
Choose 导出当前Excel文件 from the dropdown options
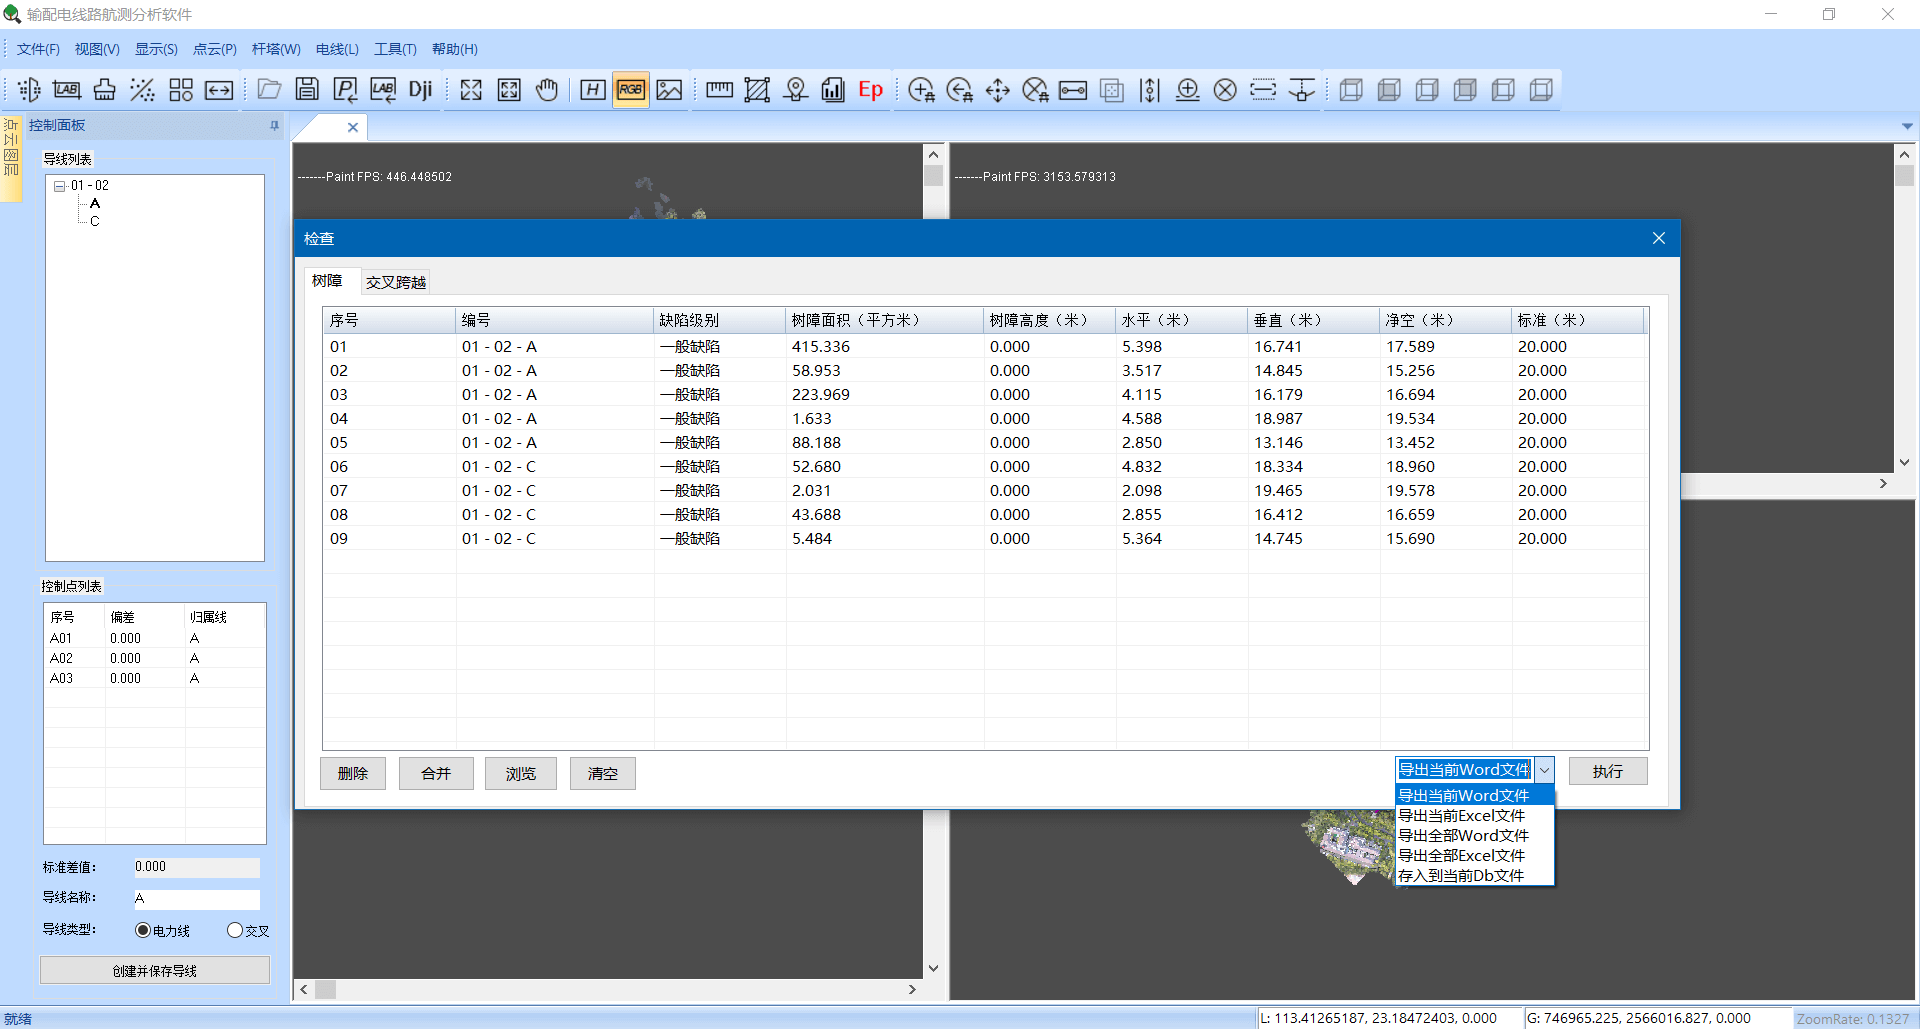pos(1461,815)
